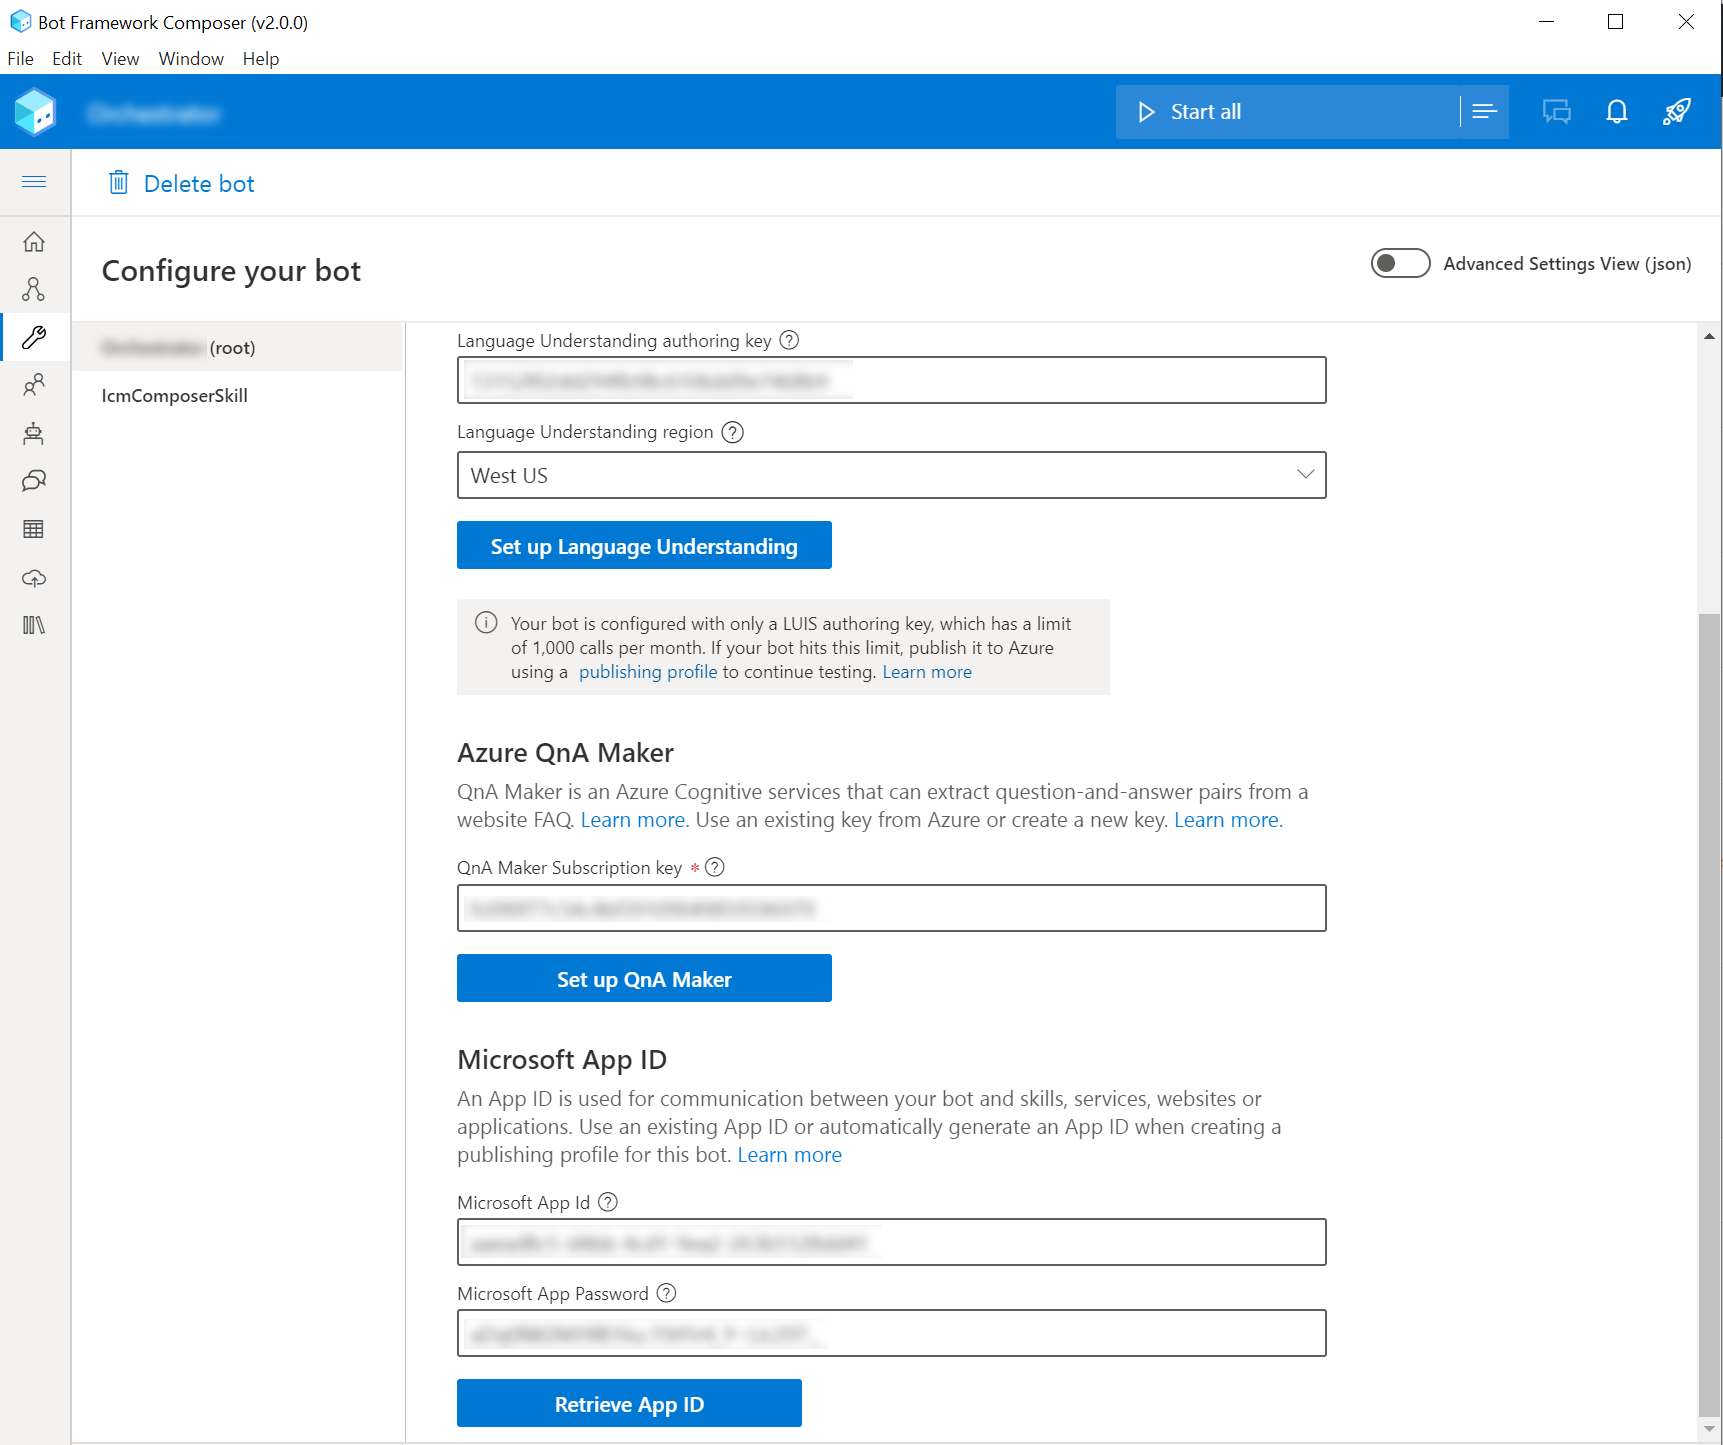1723x1445 pixels.
Task: Open the Bot responses view
Action: coord(34,433)
